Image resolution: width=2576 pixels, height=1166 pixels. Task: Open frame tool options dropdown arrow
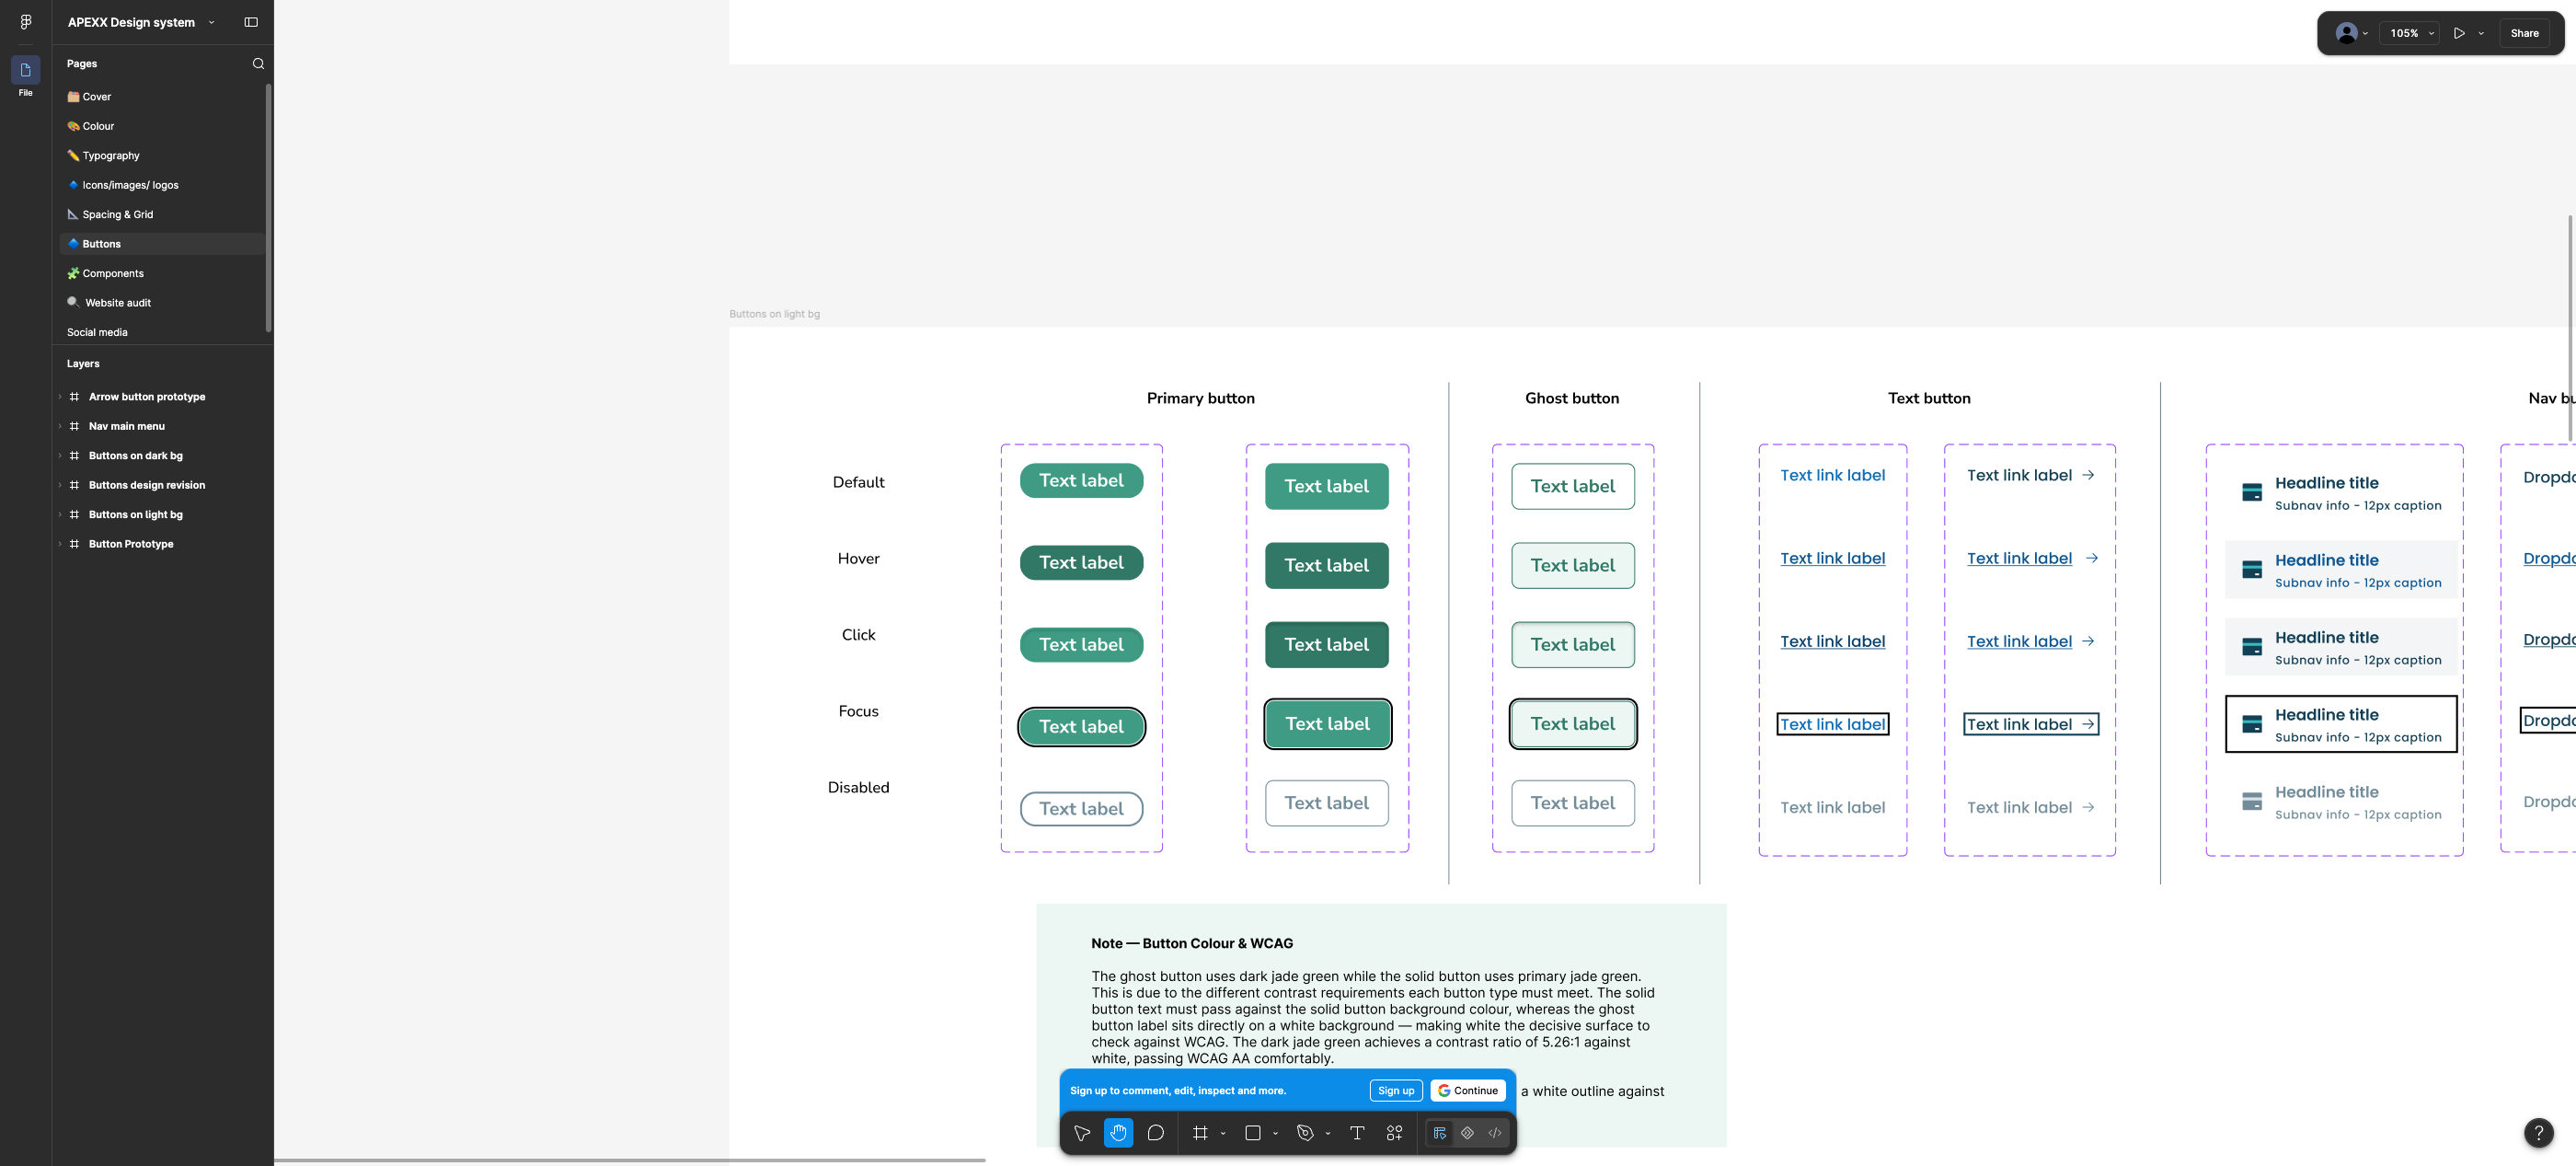(1223, 1134)
